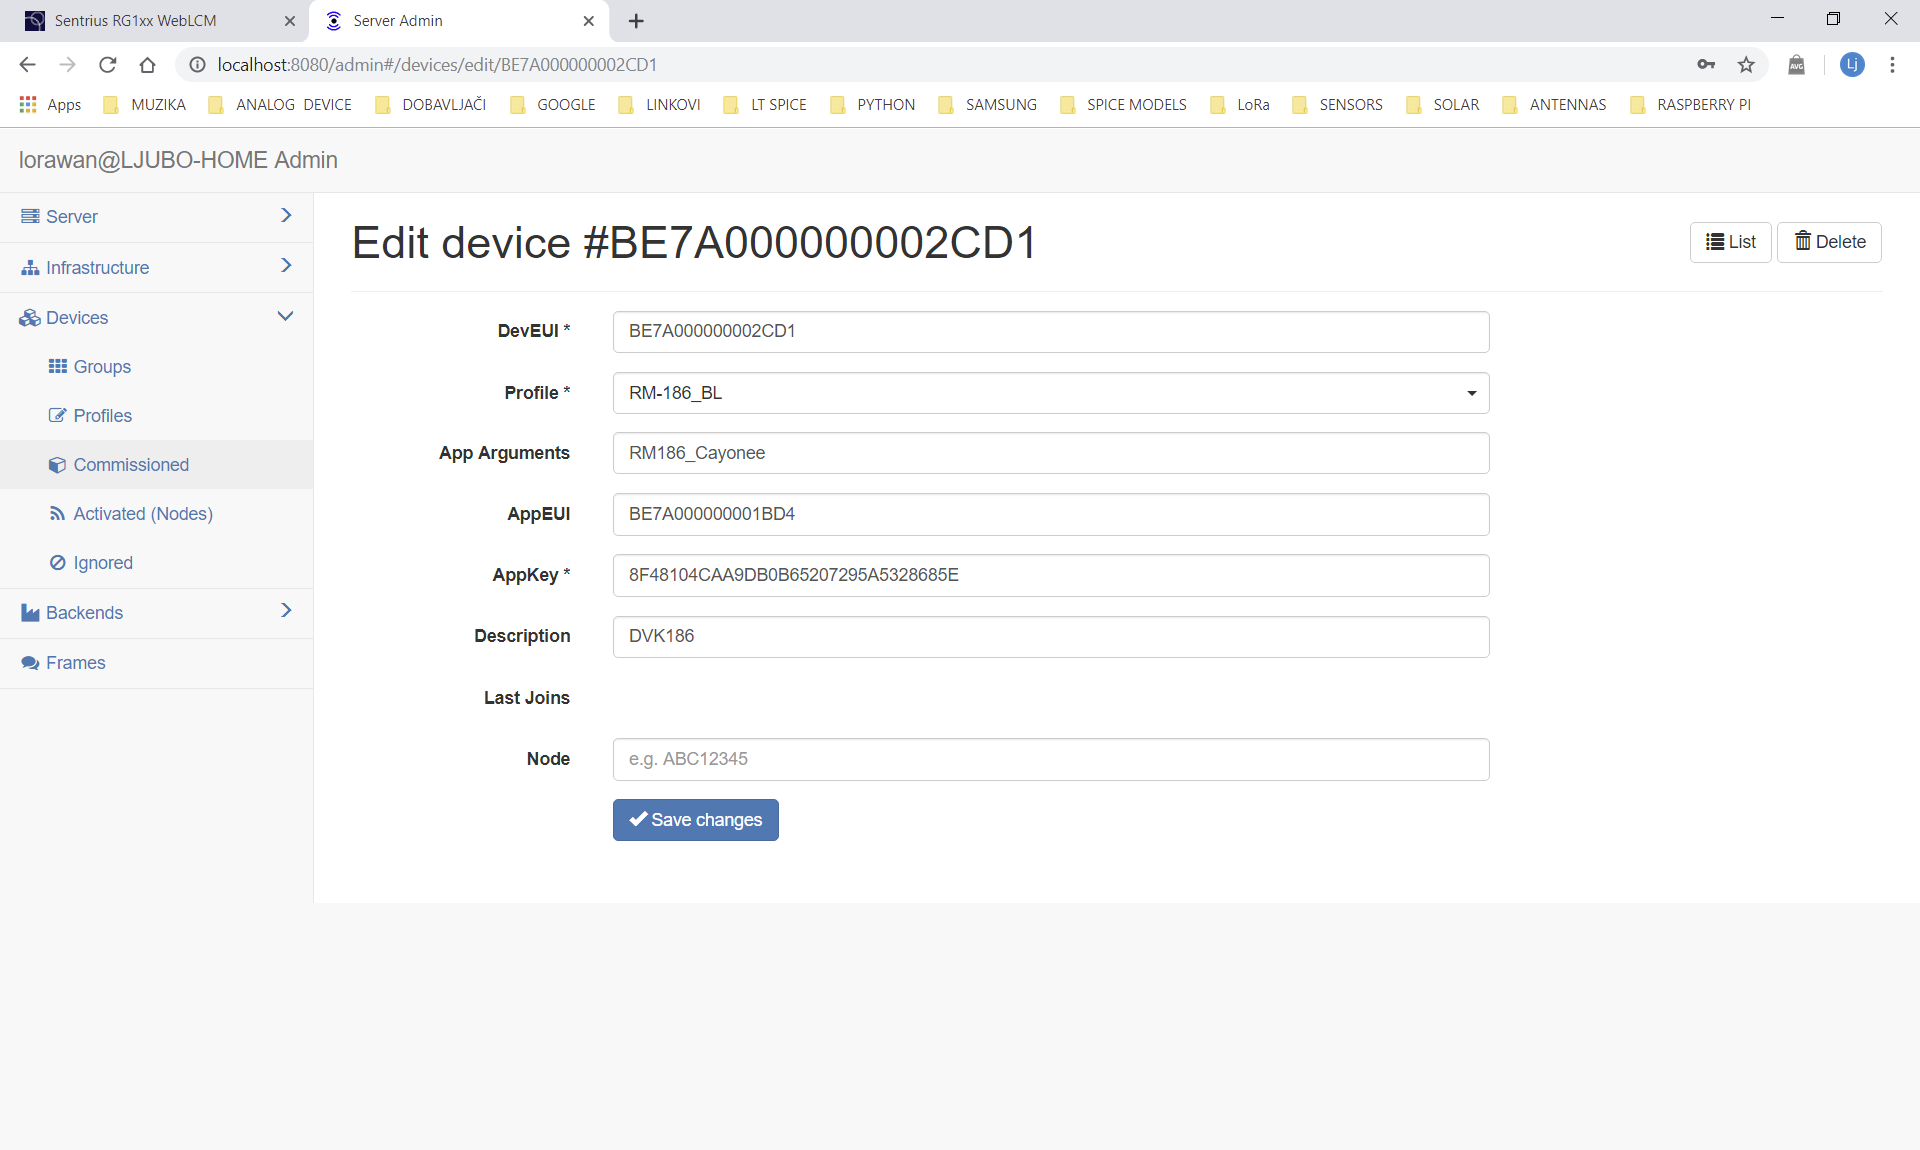
Task: Open the RASPBERRY PI bookmarks folder
Action: [1690, 105]
